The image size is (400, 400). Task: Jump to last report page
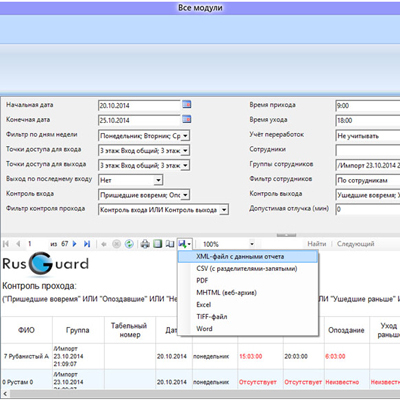tap(87, 244)
